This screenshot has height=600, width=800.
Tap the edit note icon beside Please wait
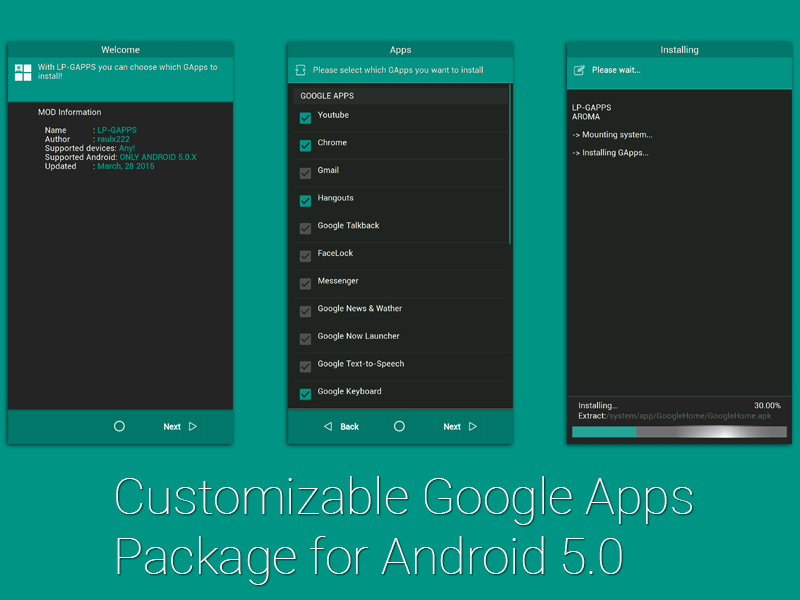(579, 70)
